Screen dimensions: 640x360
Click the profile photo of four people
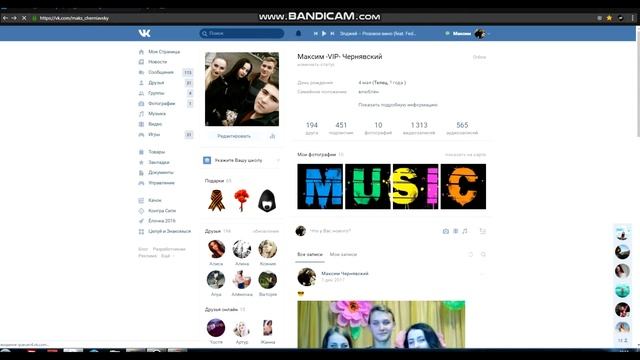[x=242, y=89]
